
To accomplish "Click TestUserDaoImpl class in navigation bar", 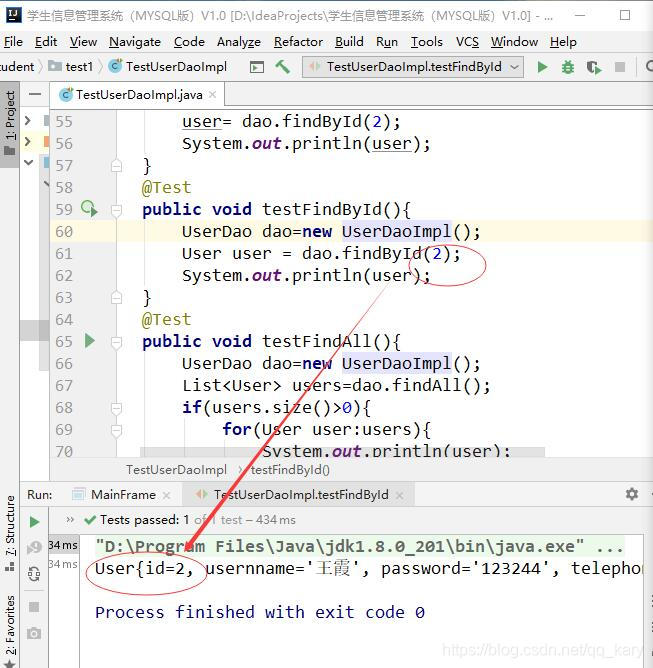I will click(168, 66).
